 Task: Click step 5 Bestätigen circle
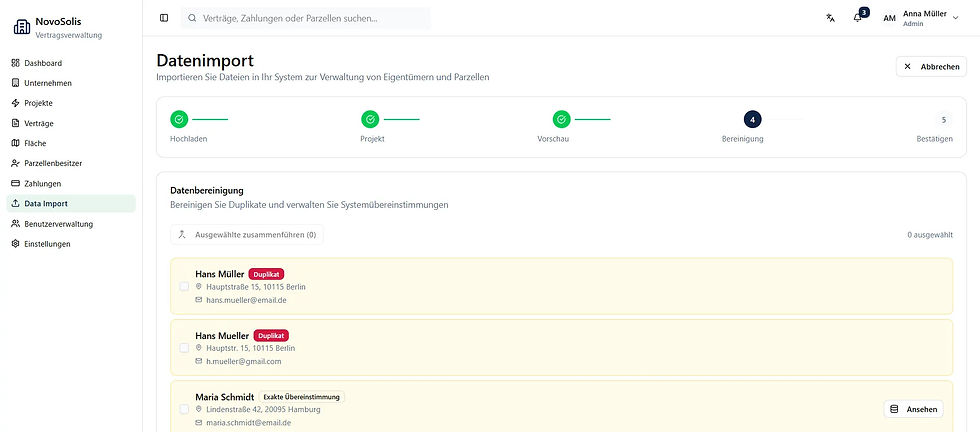click(x=944, y=119)
